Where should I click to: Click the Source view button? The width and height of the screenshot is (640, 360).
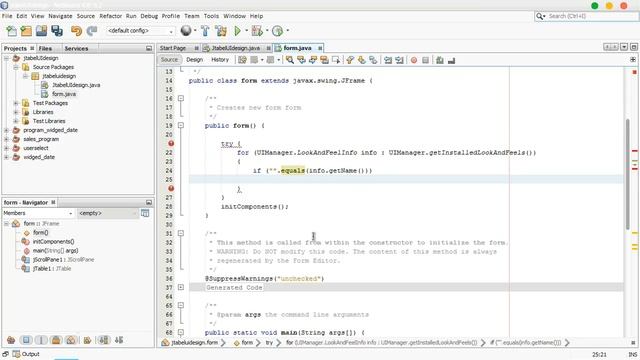tap(169, 60)
